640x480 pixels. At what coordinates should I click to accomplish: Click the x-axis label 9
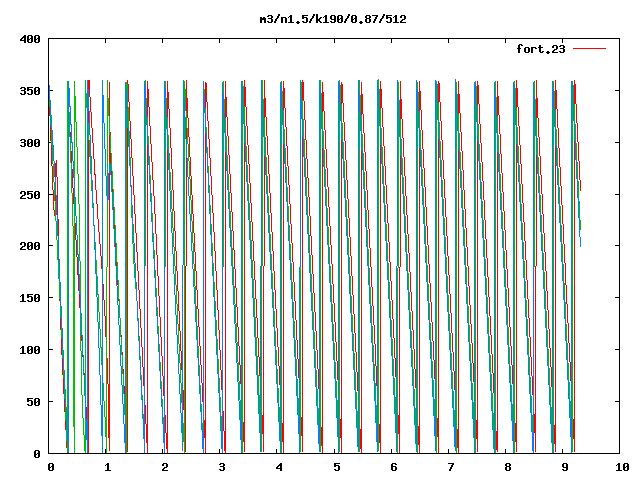click(x=565, y=467)
